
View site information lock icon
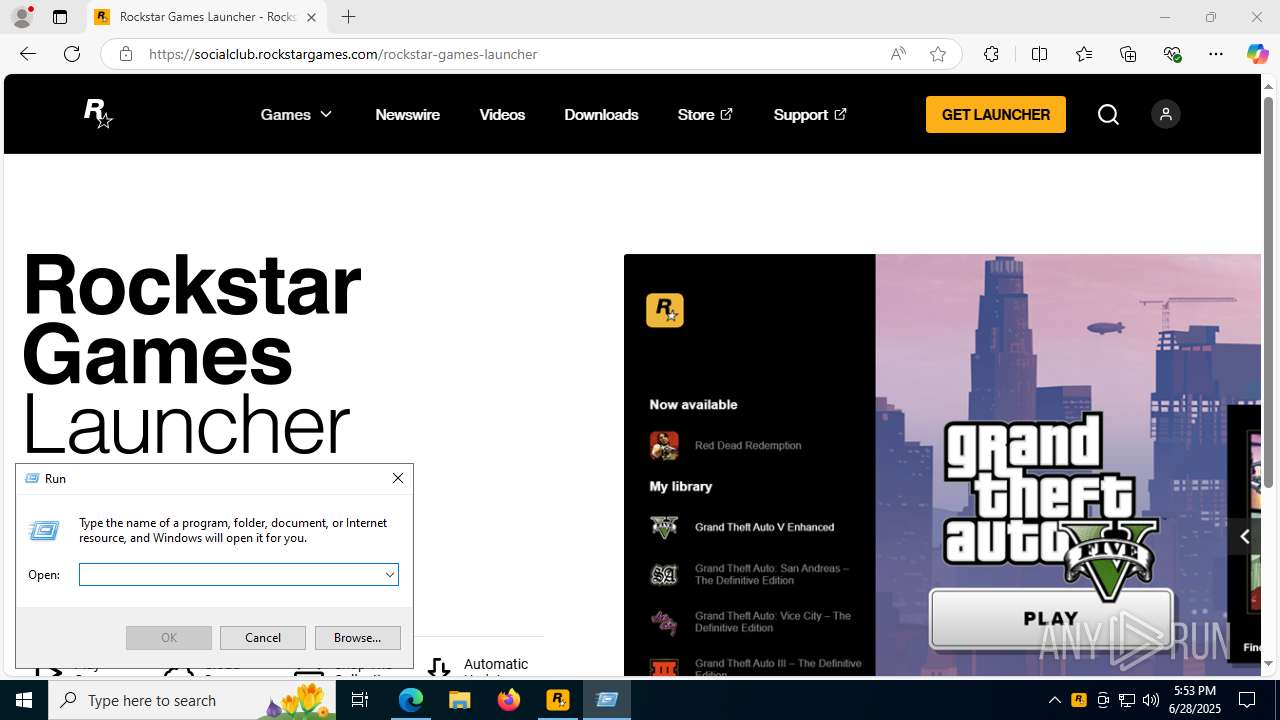(x=125, y=54)
